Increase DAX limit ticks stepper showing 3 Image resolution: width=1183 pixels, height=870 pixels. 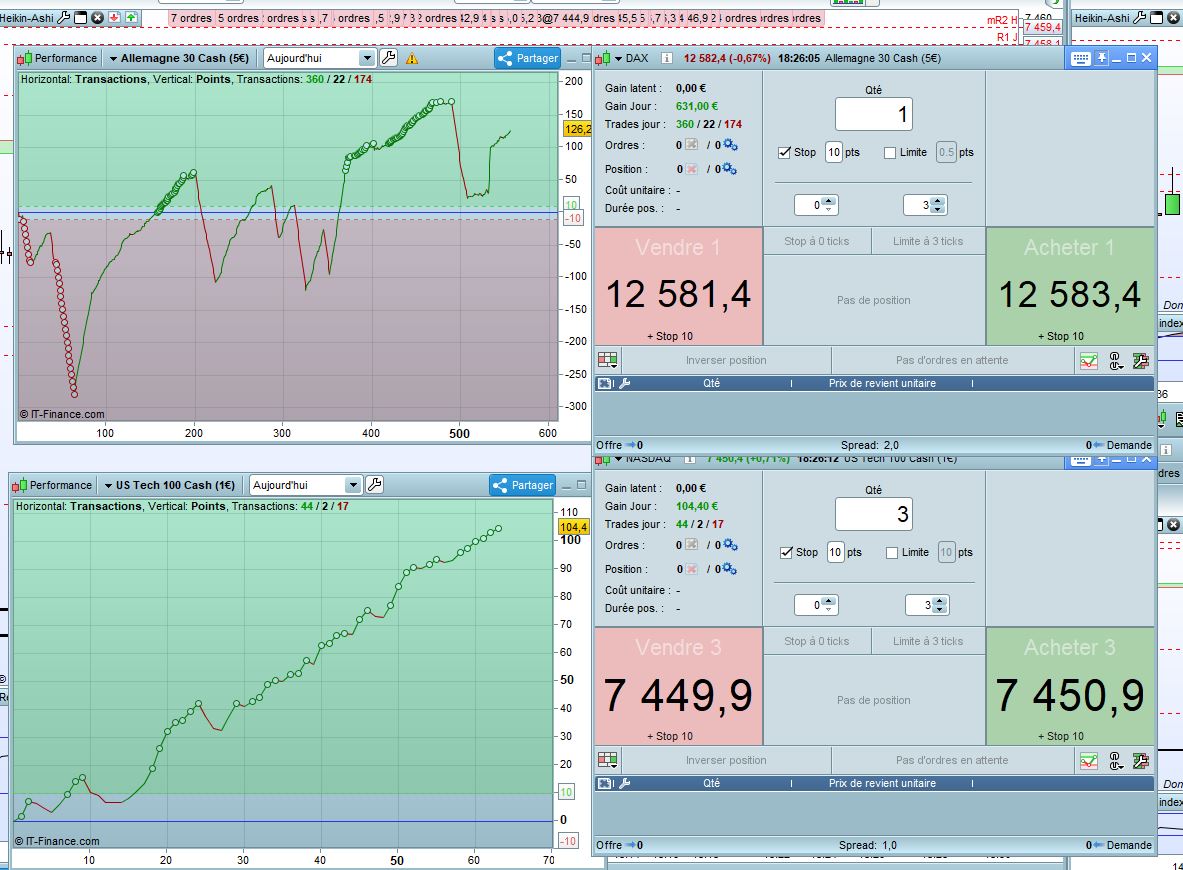(x=937, y=201)
